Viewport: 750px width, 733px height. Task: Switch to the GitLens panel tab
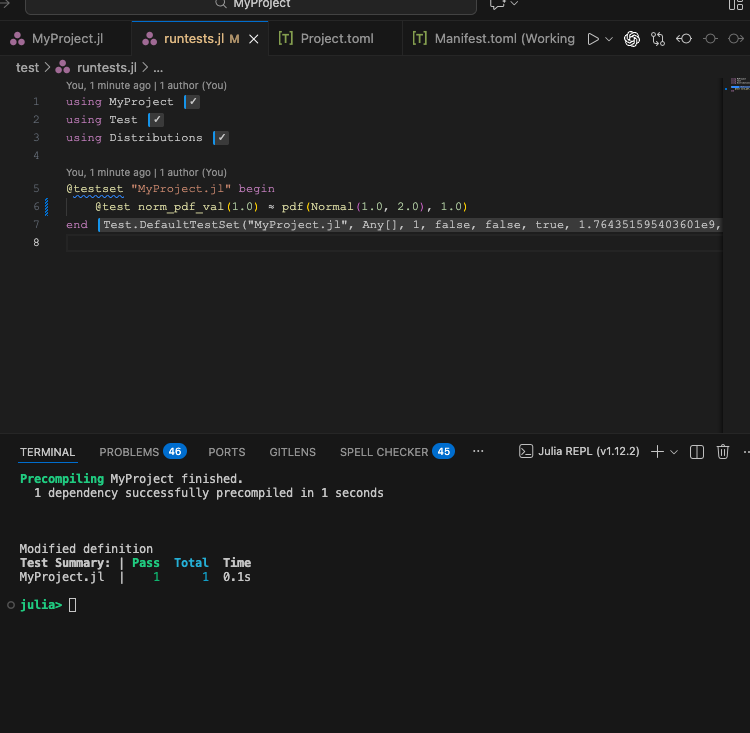tap(292, 452)
